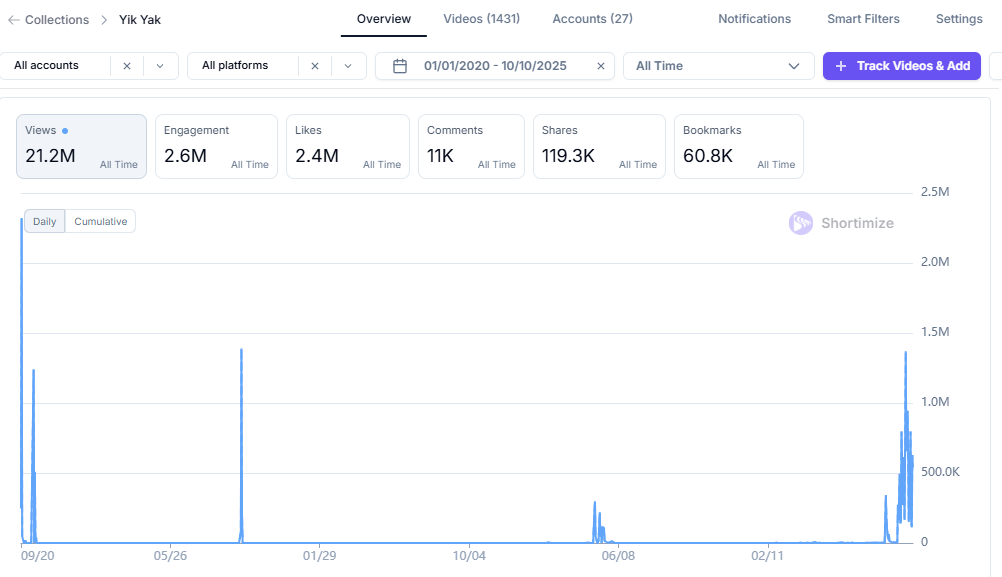Viewport: 1002px width, 577px height.
Task: Click the back arrow beside Collections
Action: click(13, 20)
